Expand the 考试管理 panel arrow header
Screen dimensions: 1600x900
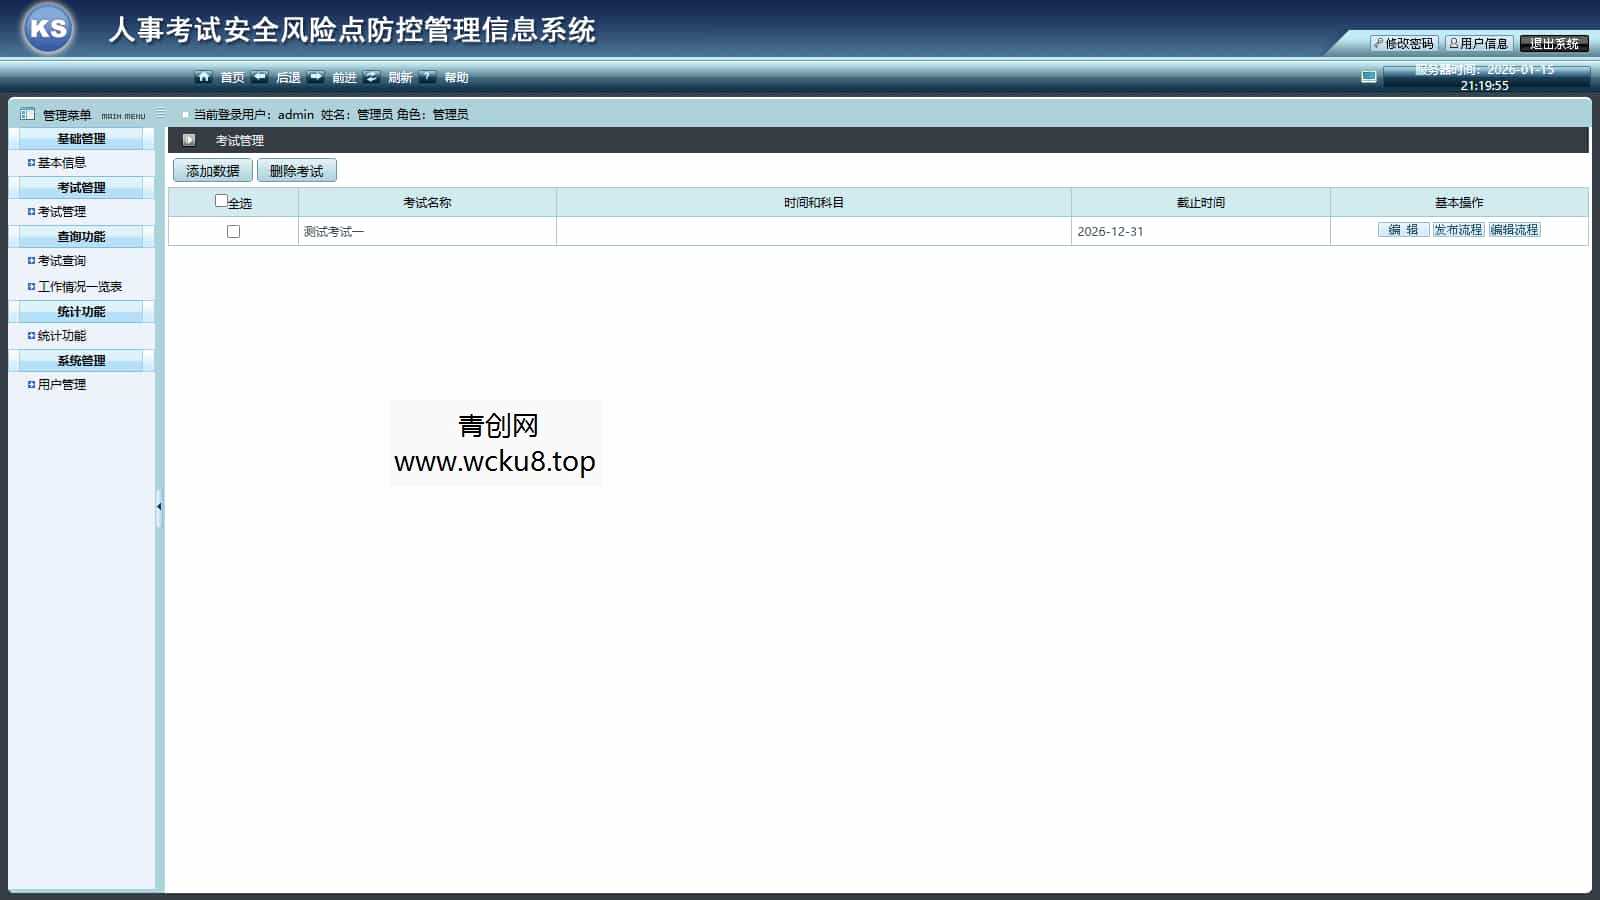189,140
